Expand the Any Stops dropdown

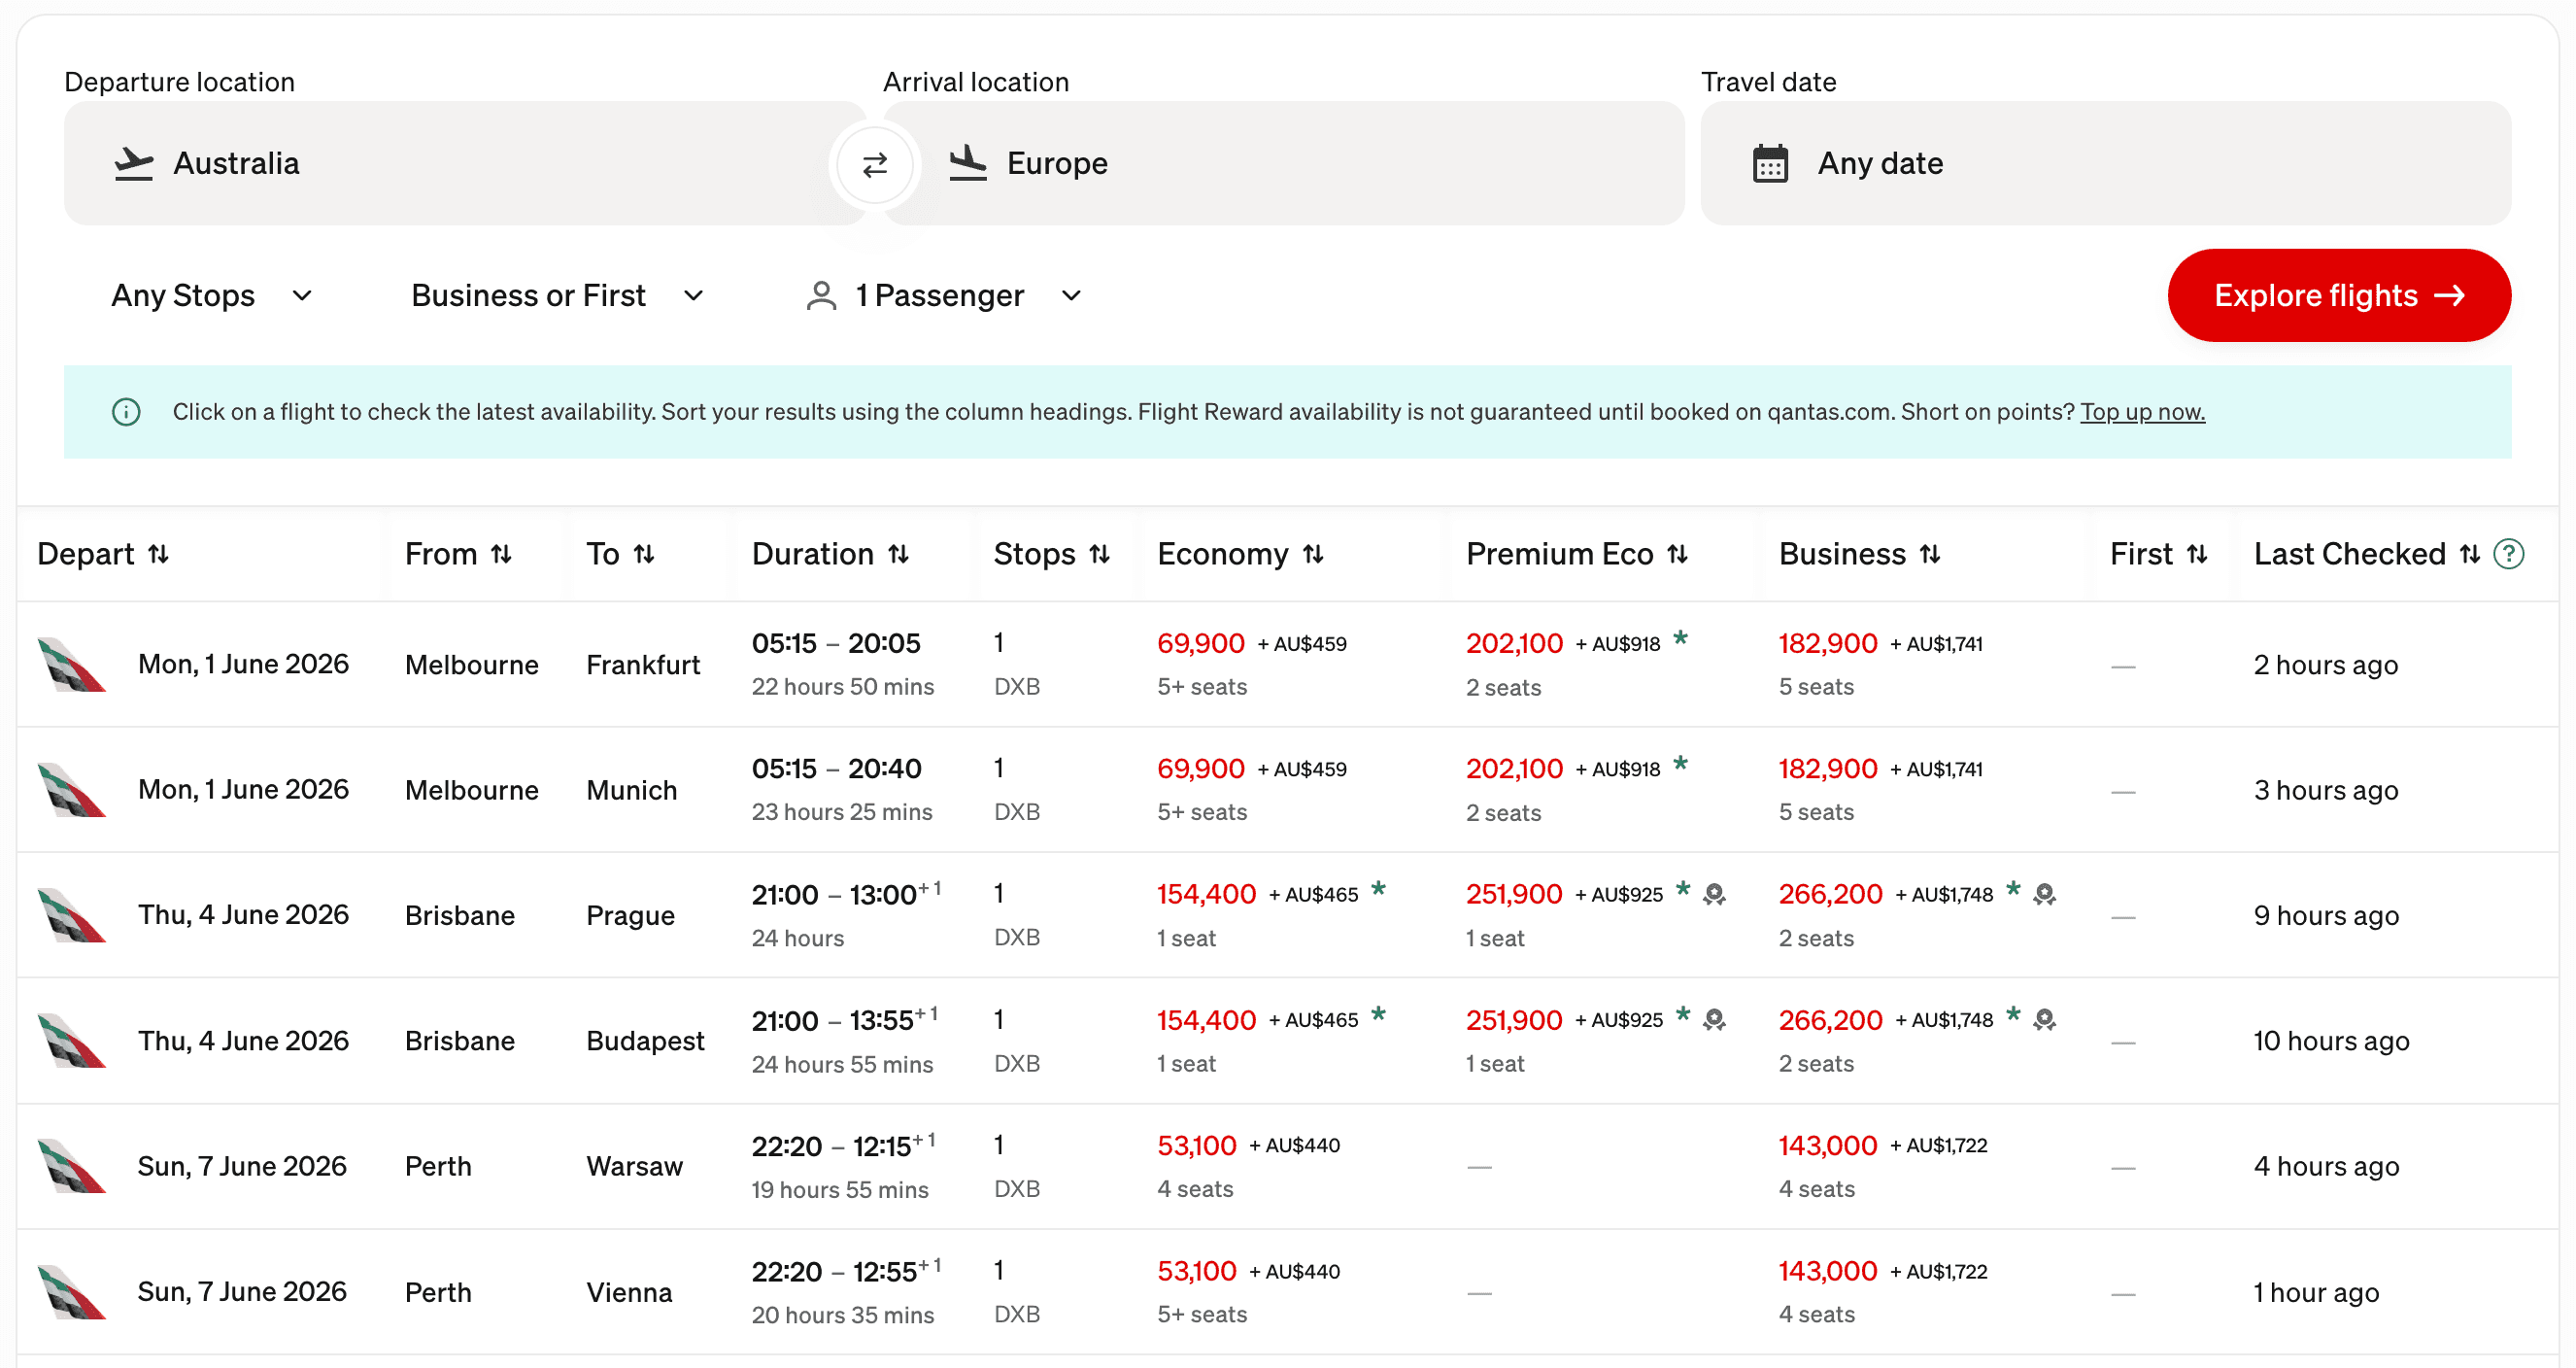[212, 296]
